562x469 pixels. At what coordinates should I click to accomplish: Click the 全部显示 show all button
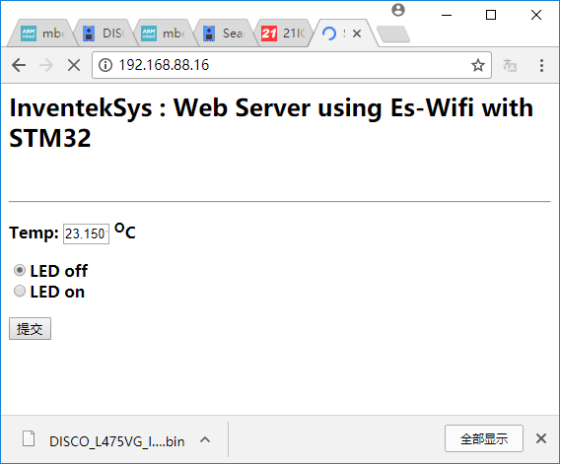point(484,439)
